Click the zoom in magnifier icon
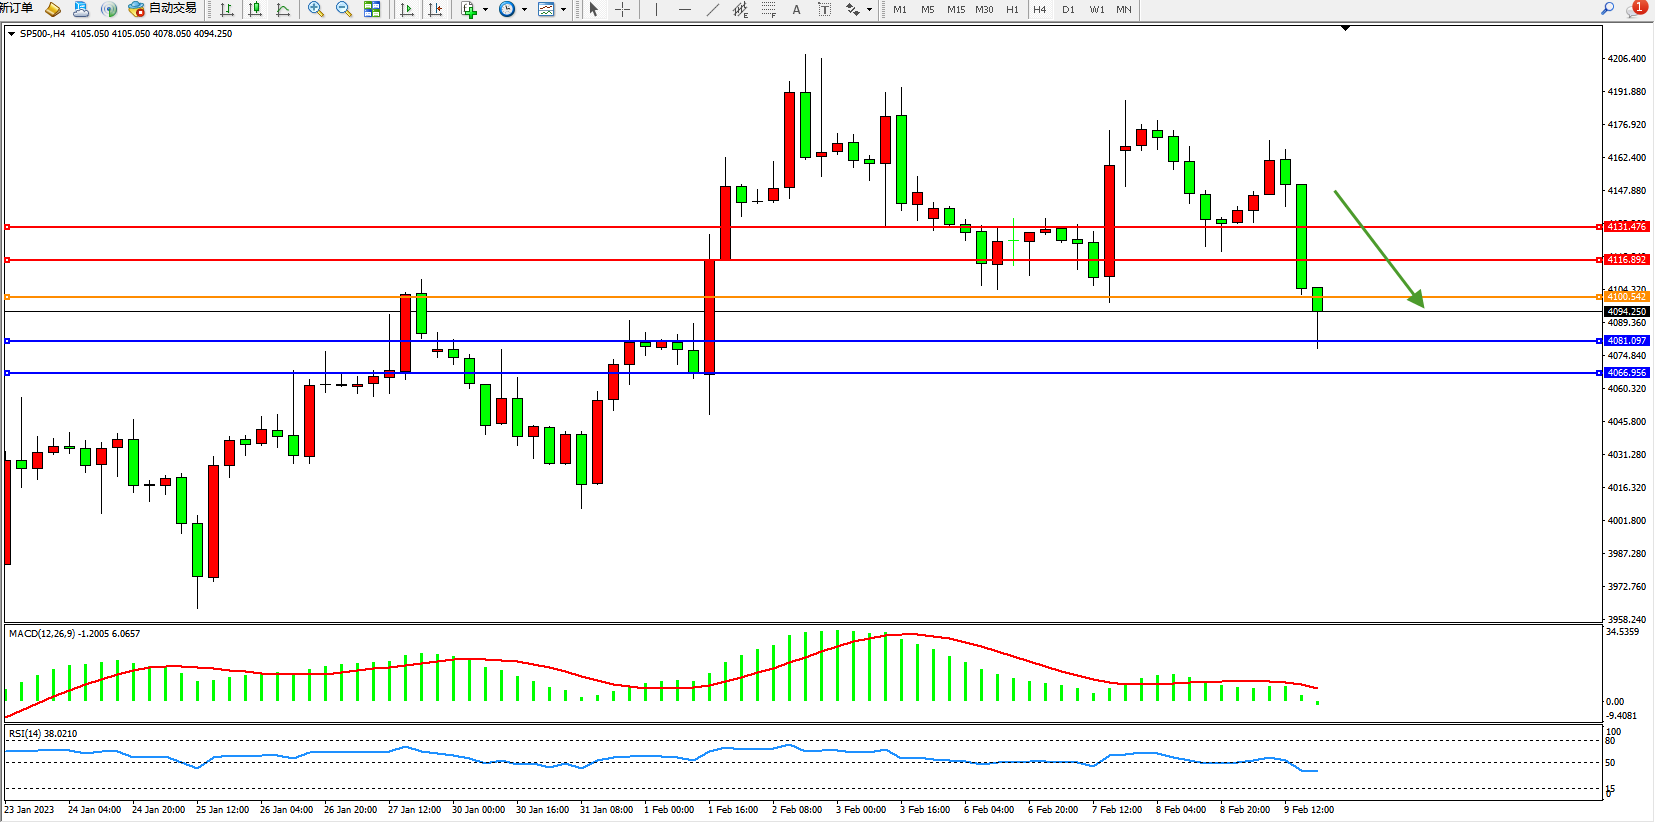Screen dimensions: 1655x823 point(316,9)
